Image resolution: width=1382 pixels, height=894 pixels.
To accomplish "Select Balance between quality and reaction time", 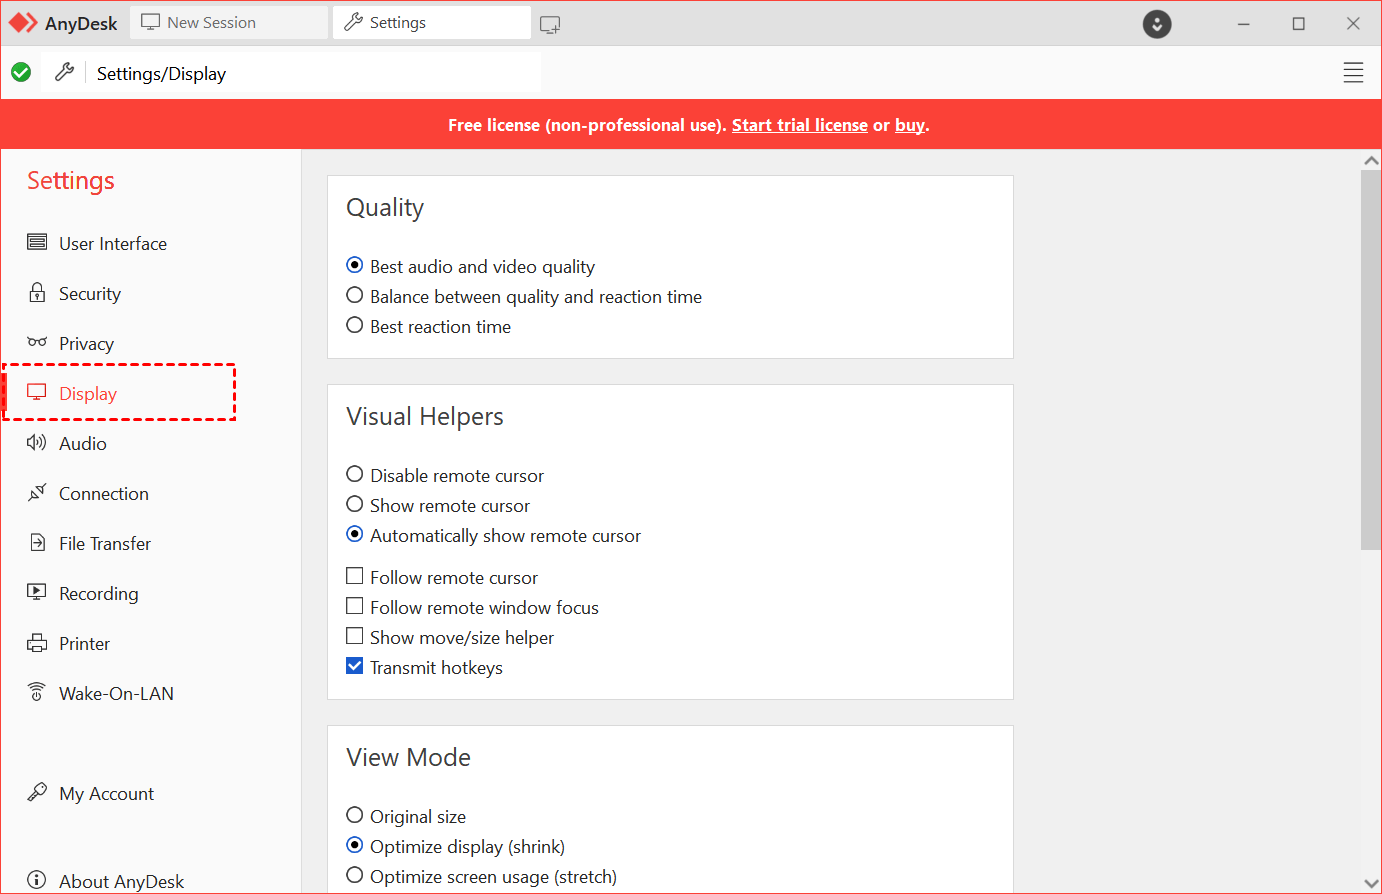I will tap(524, 296).
